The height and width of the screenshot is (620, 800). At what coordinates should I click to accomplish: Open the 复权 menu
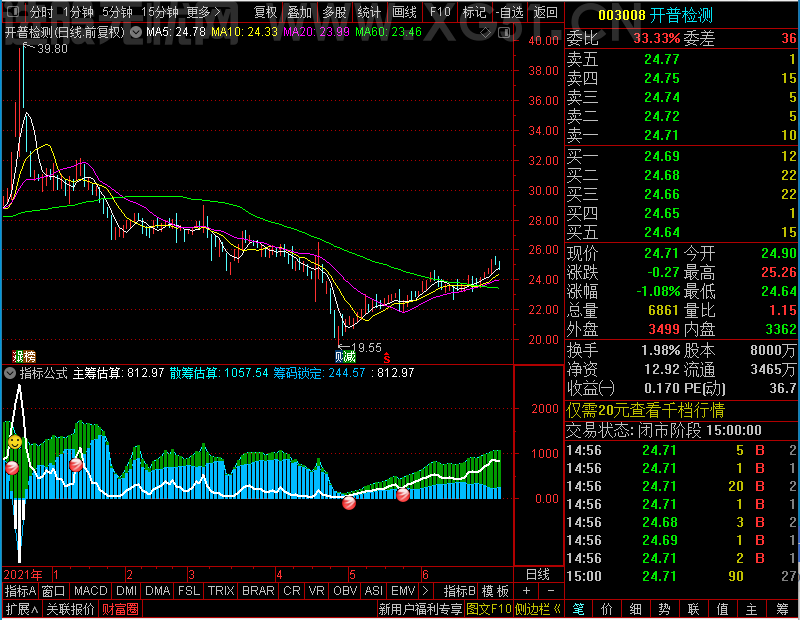tap(265, 12)
